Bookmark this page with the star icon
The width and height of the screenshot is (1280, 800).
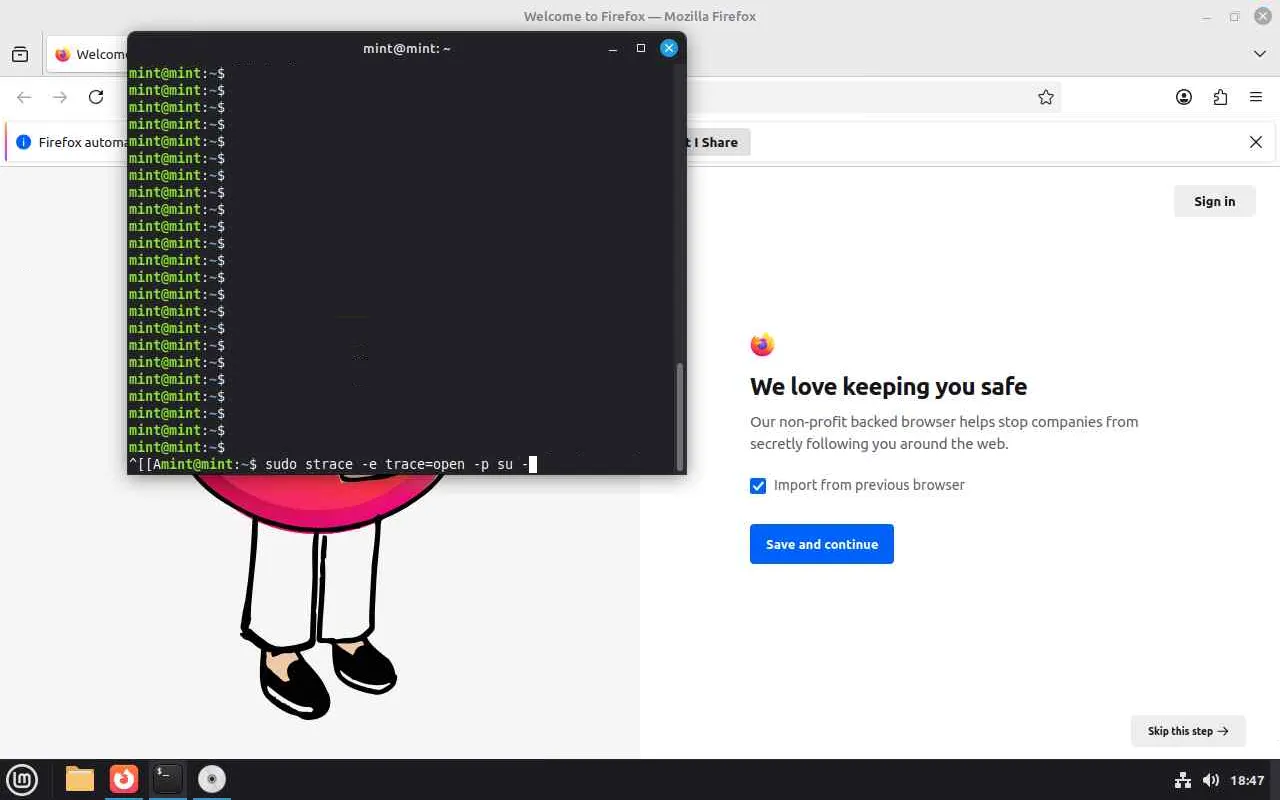click(x=1046, y=97)
